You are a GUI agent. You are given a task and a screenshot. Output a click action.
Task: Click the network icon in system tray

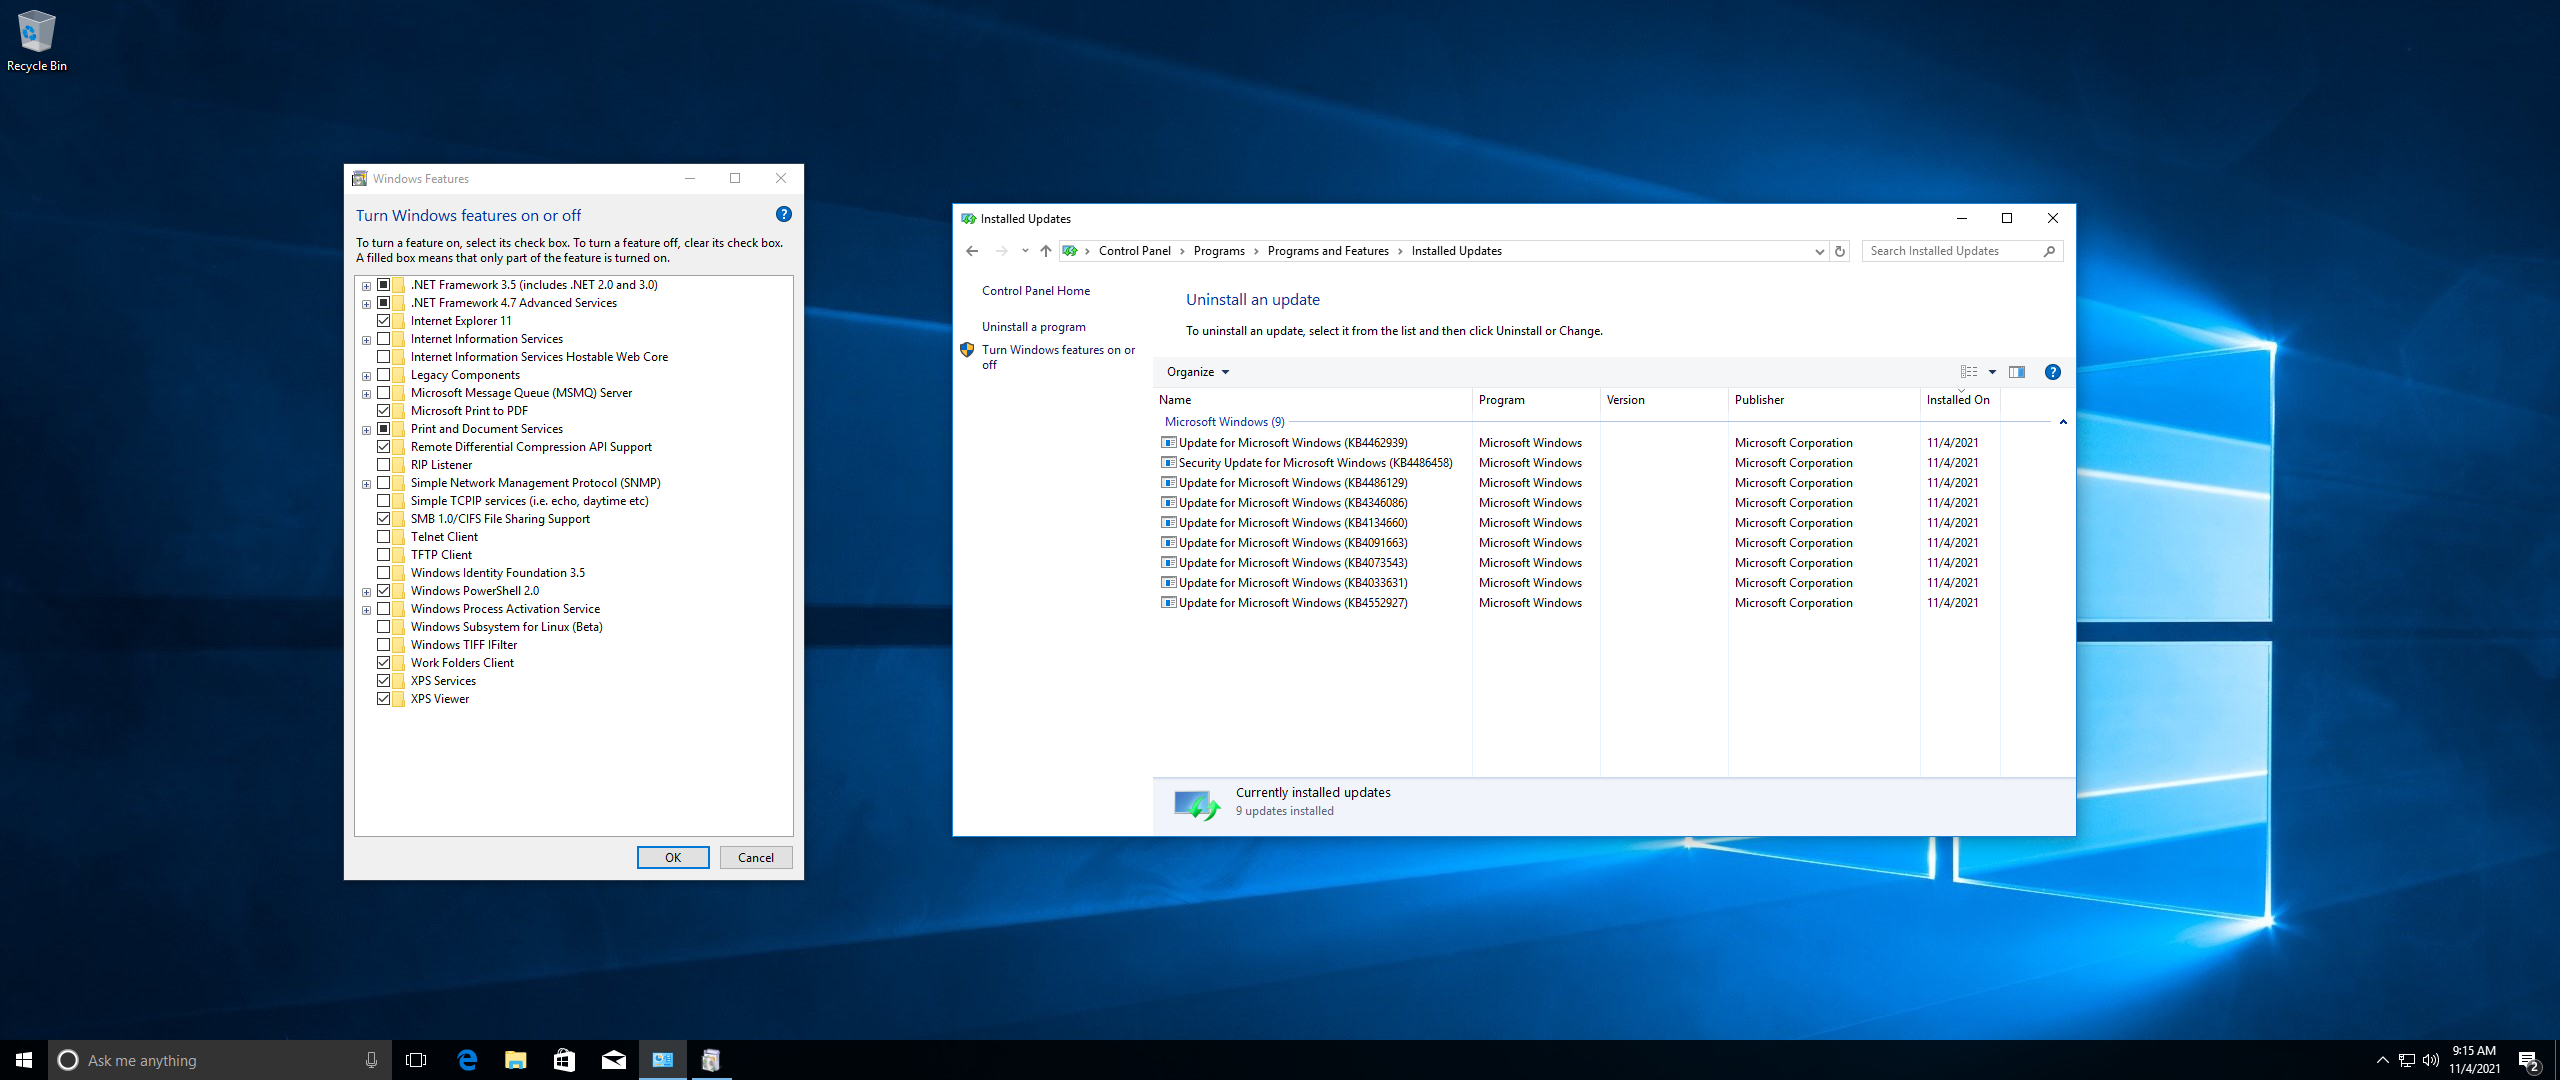pos(2407,1060)
